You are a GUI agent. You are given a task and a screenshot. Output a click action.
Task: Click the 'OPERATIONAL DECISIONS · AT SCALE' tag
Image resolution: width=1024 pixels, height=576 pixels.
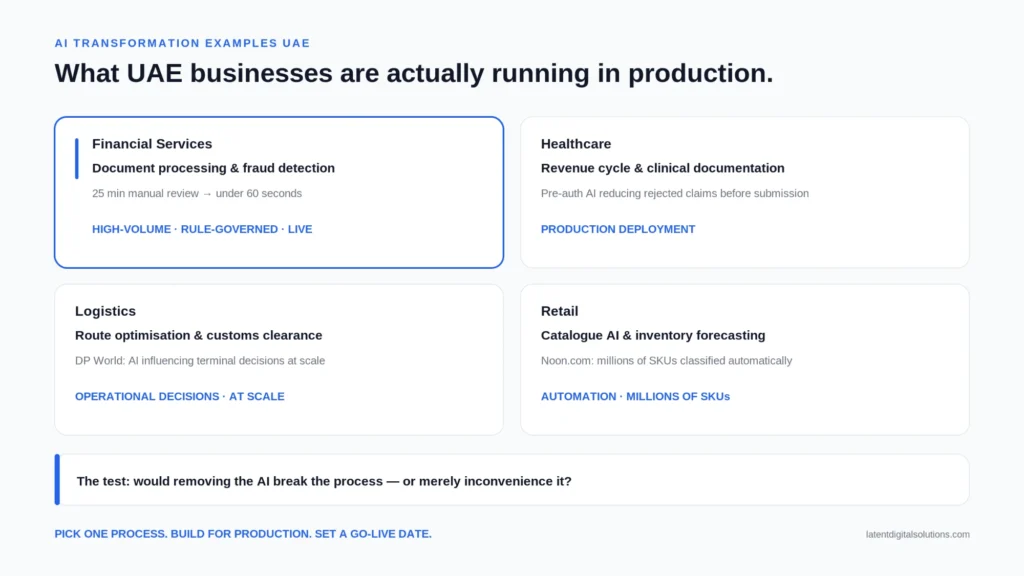click(x=180, y=396)
